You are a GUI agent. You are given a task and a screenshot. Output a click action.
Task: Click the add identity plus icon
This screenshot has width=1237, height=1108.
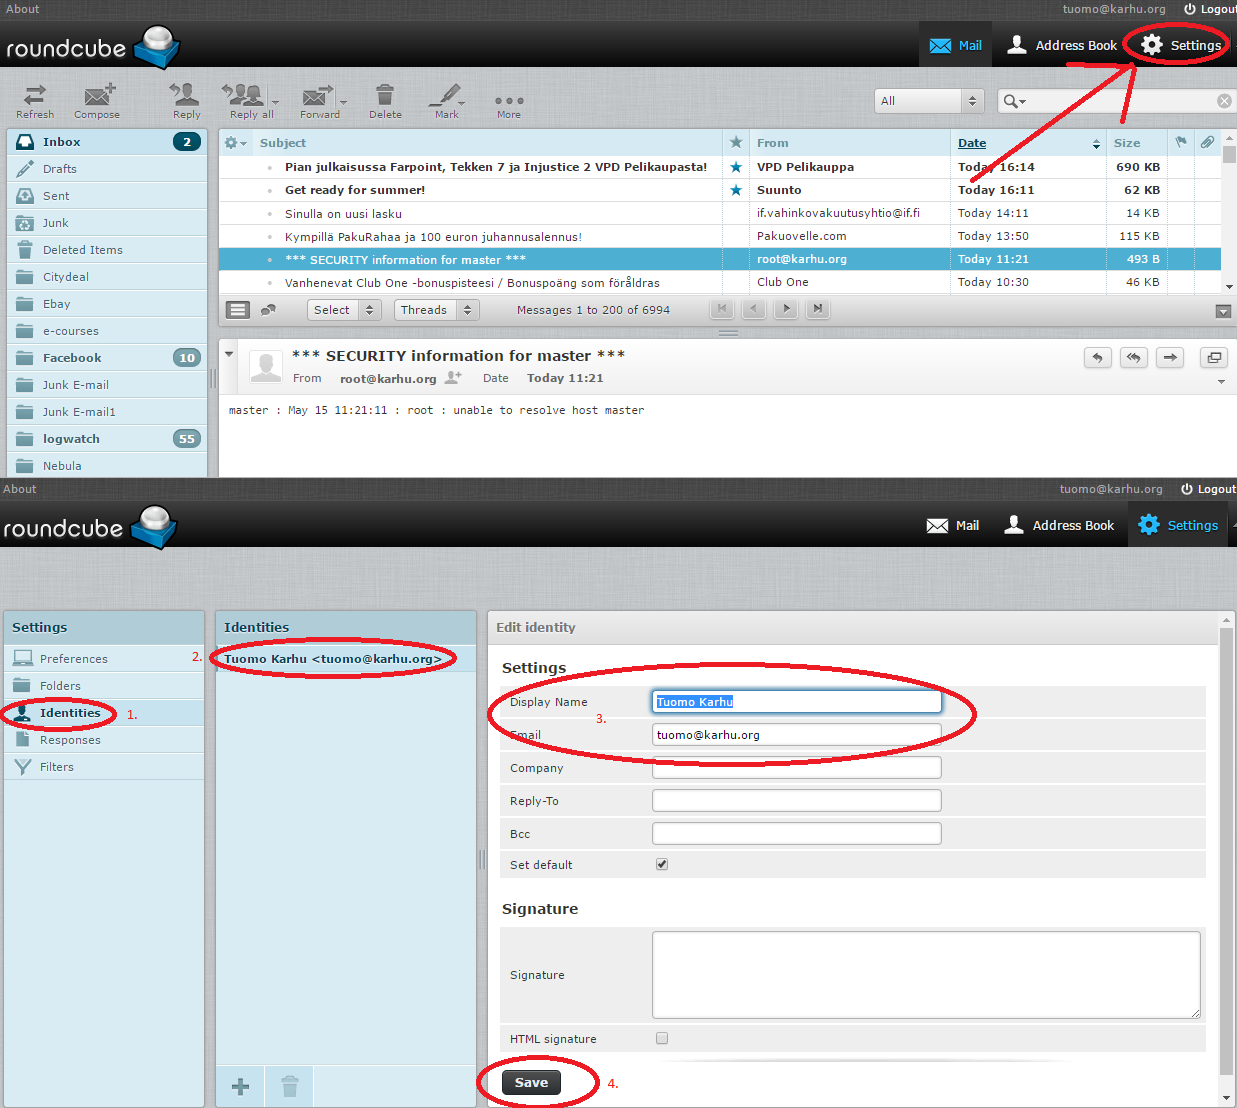point(241,1086)
